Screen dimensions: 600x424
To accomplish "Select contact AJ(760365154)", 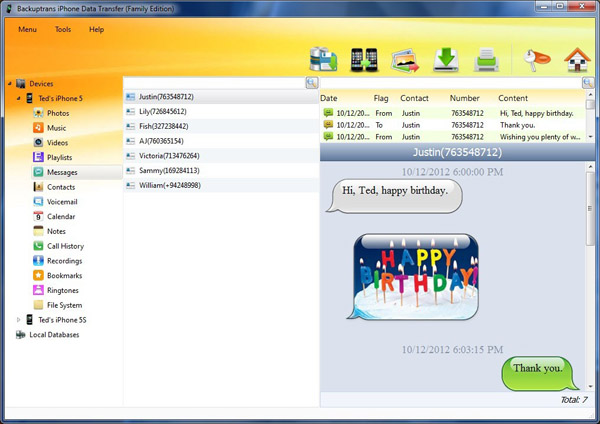I will (221, 141).
